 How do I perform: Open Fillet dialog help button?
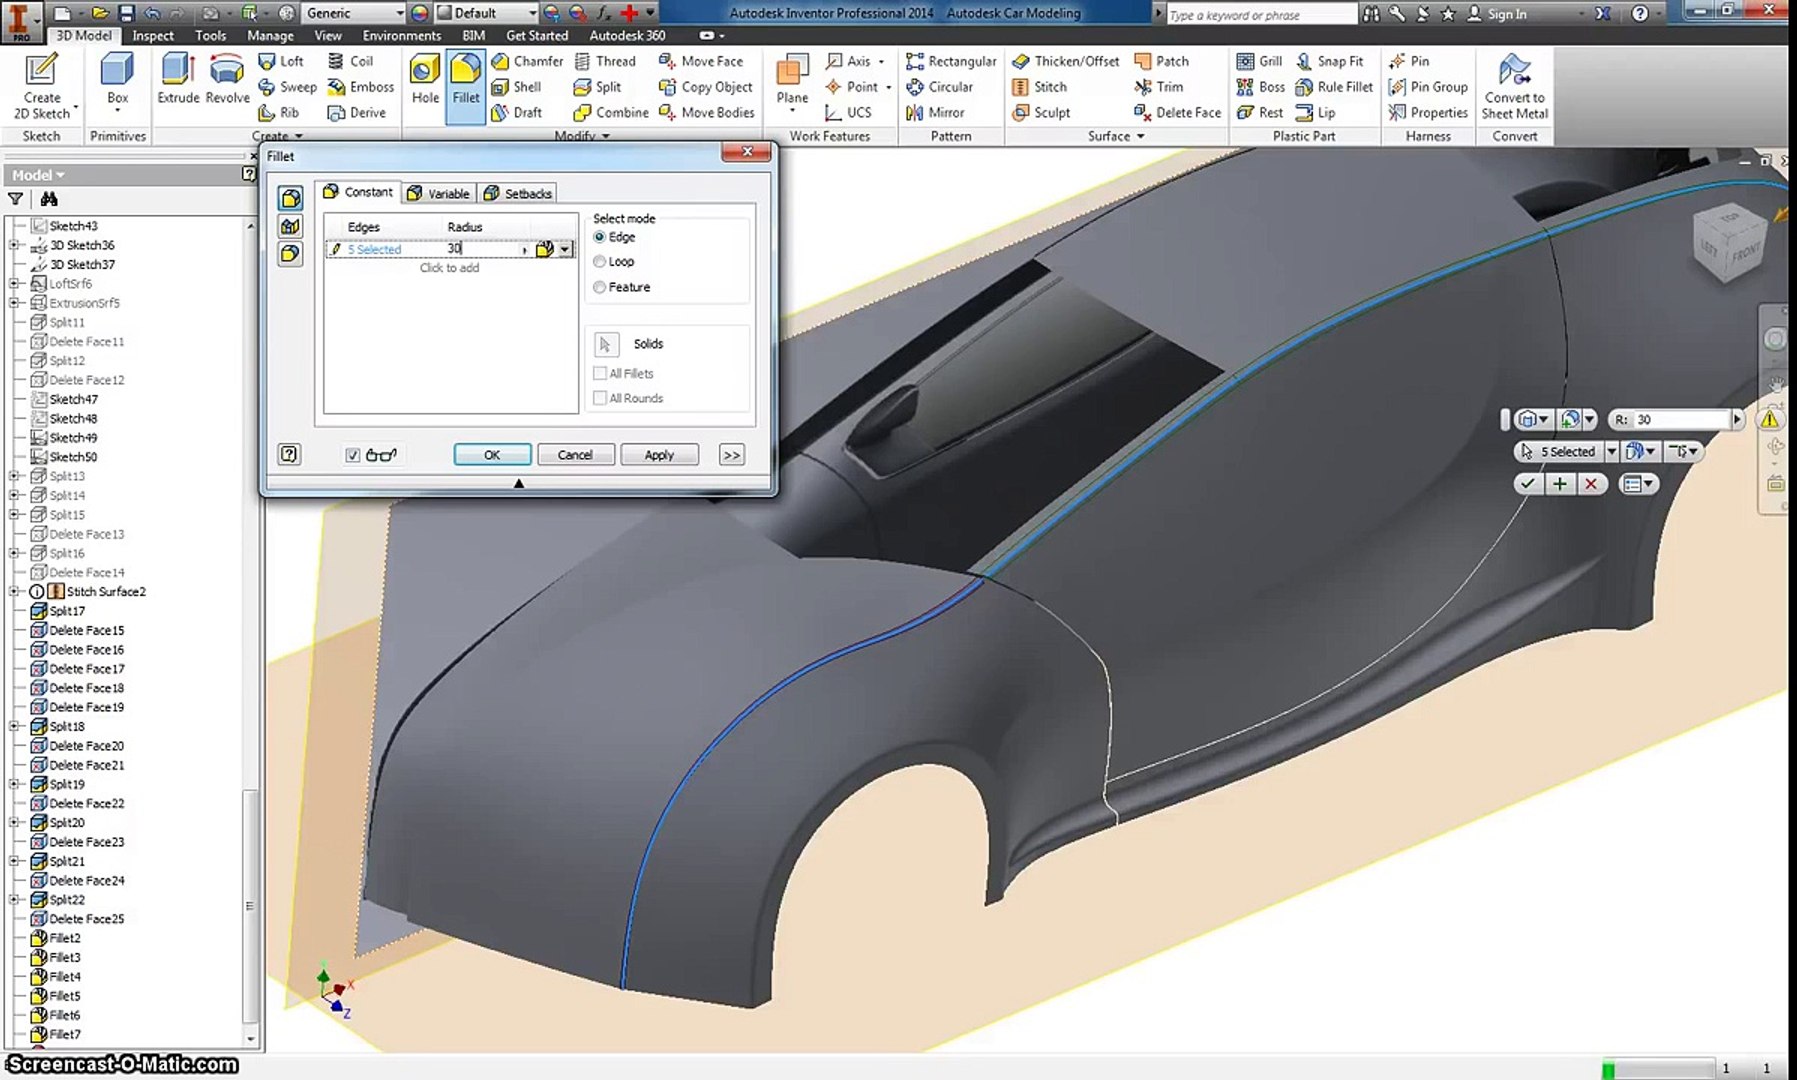[x=289, y=455]
